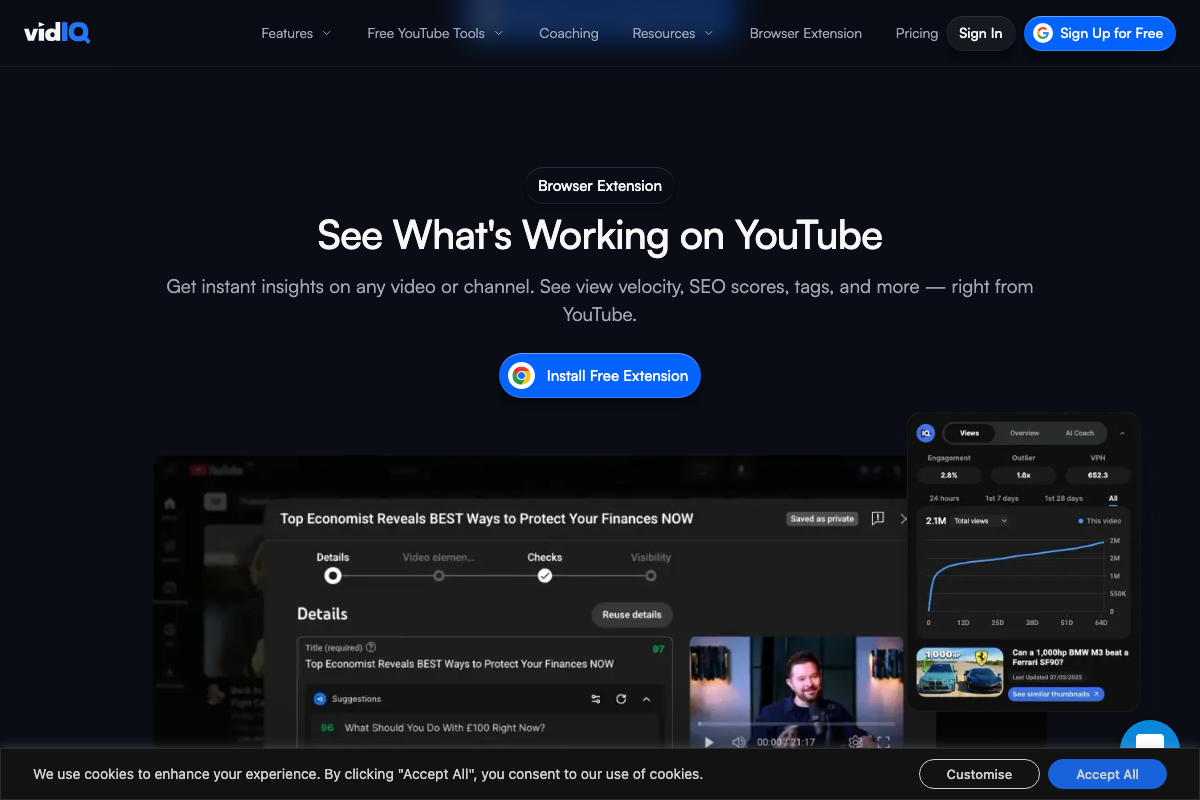
Task: Click the help icon next to Title (required)
Action: coord(371,648)
